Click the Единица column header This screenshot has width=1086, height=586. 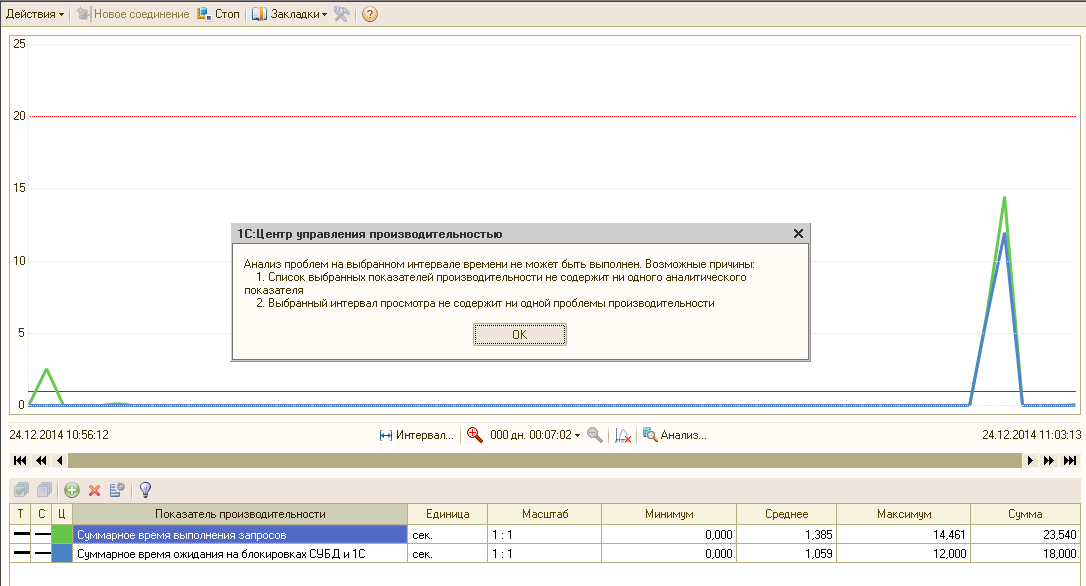[447, 514]
